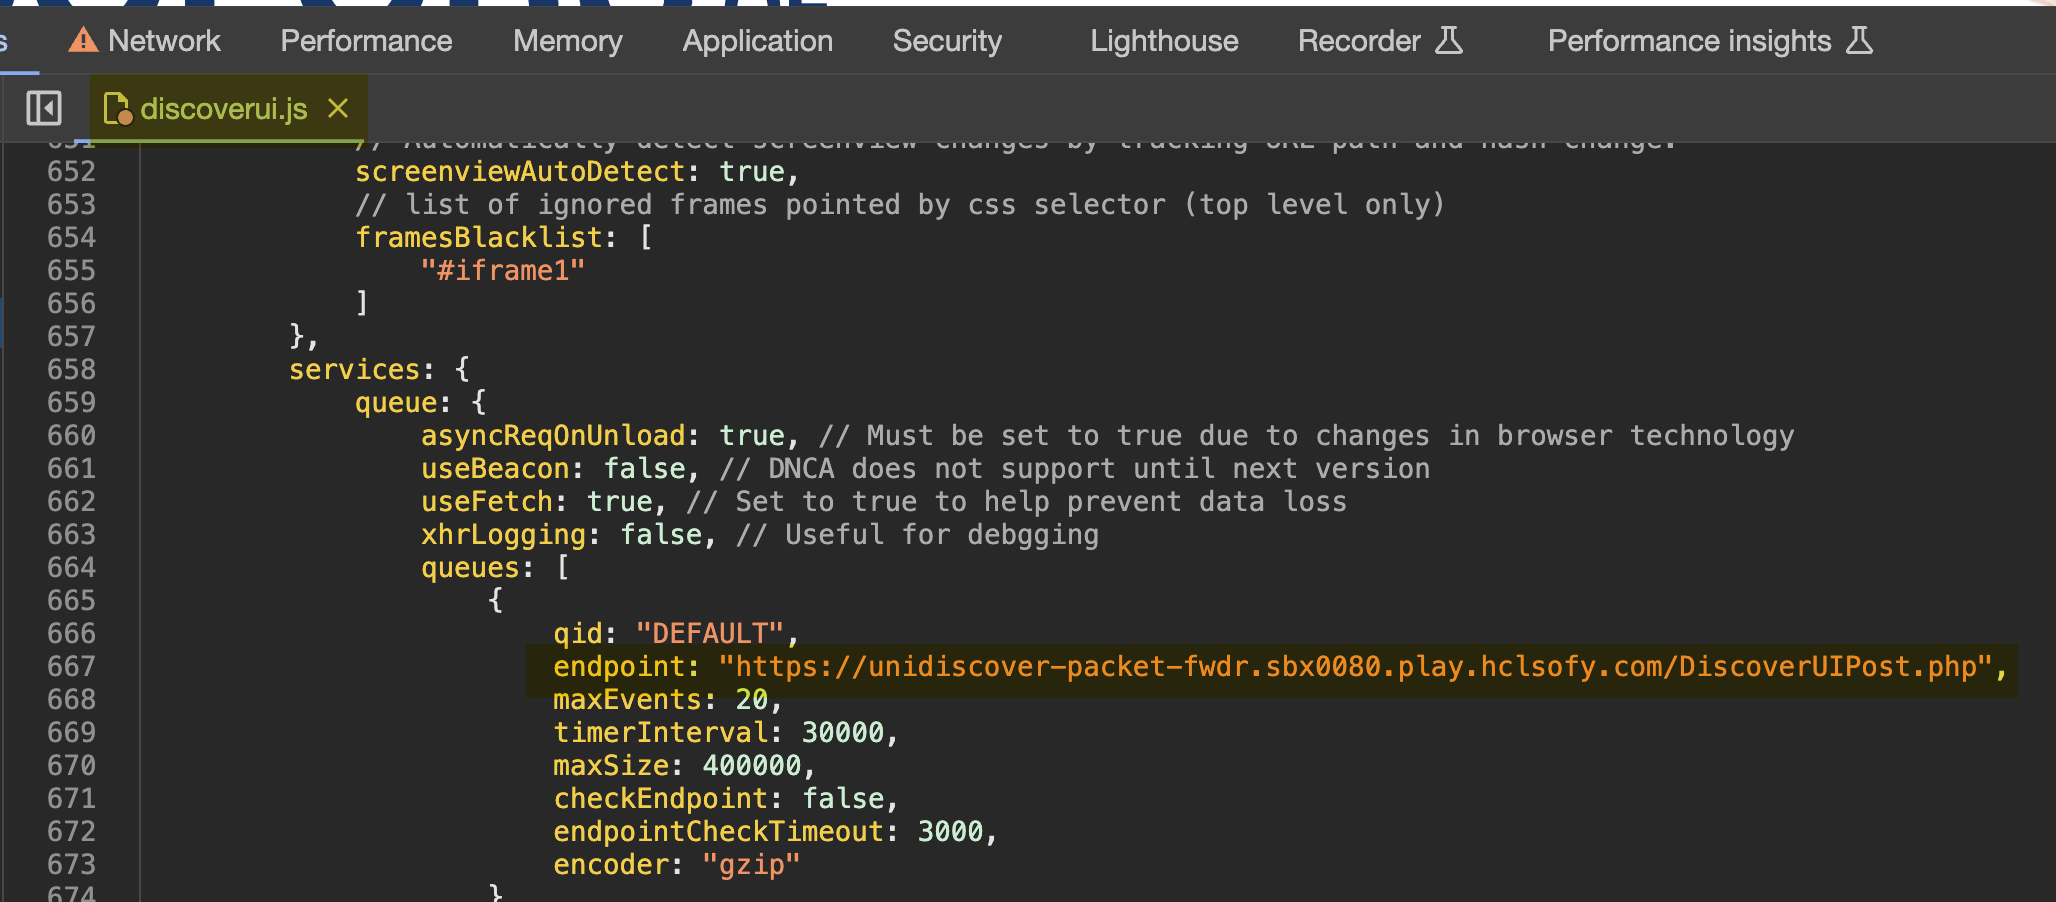Switch to the Performance tab
2056x902 pixels.
(366, 41)
